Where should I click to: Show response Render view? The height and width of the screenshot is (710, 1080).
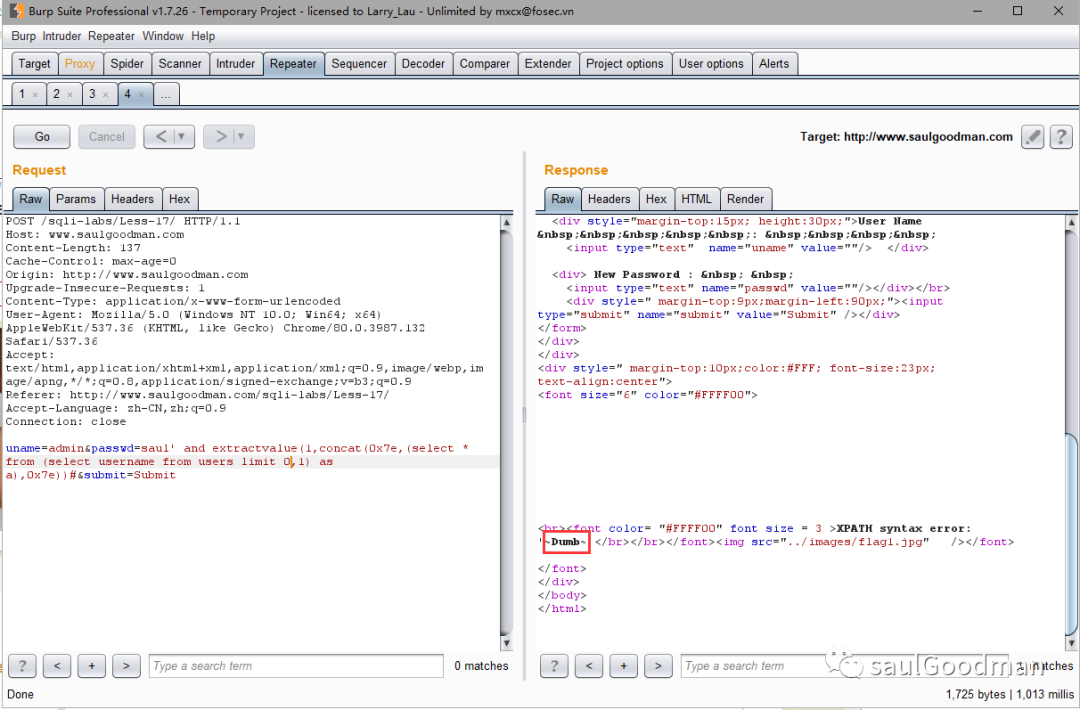pyautogui.click(x=745, y=199)
